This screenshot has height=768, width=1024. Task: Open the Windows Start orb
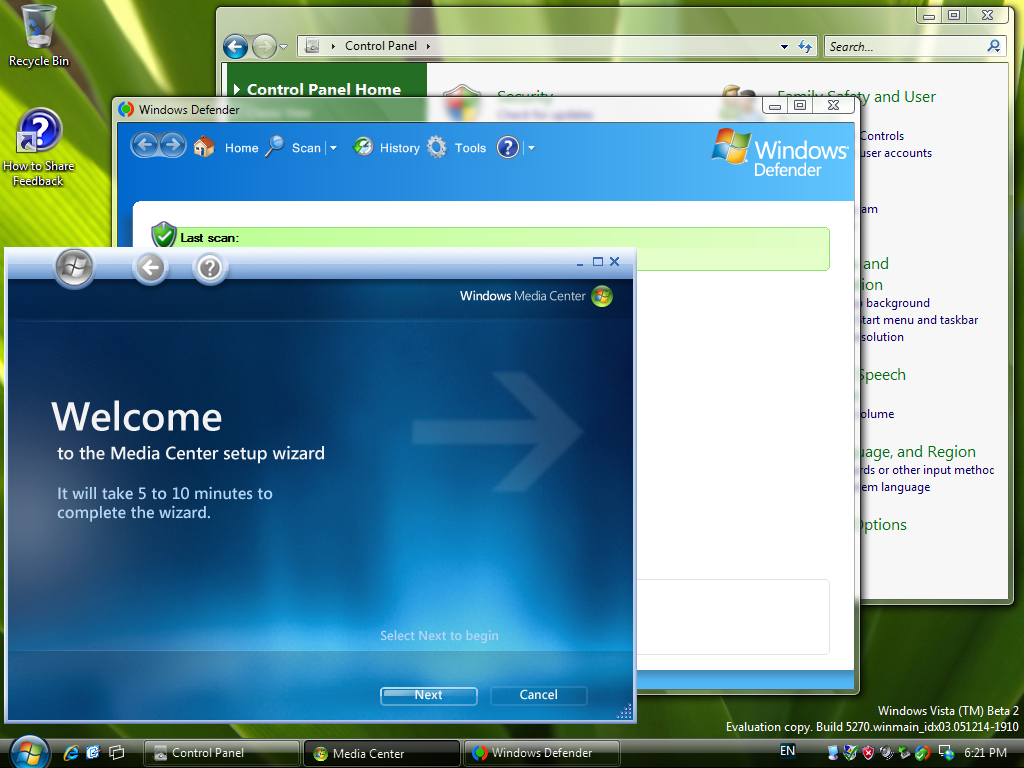(29, 752)
